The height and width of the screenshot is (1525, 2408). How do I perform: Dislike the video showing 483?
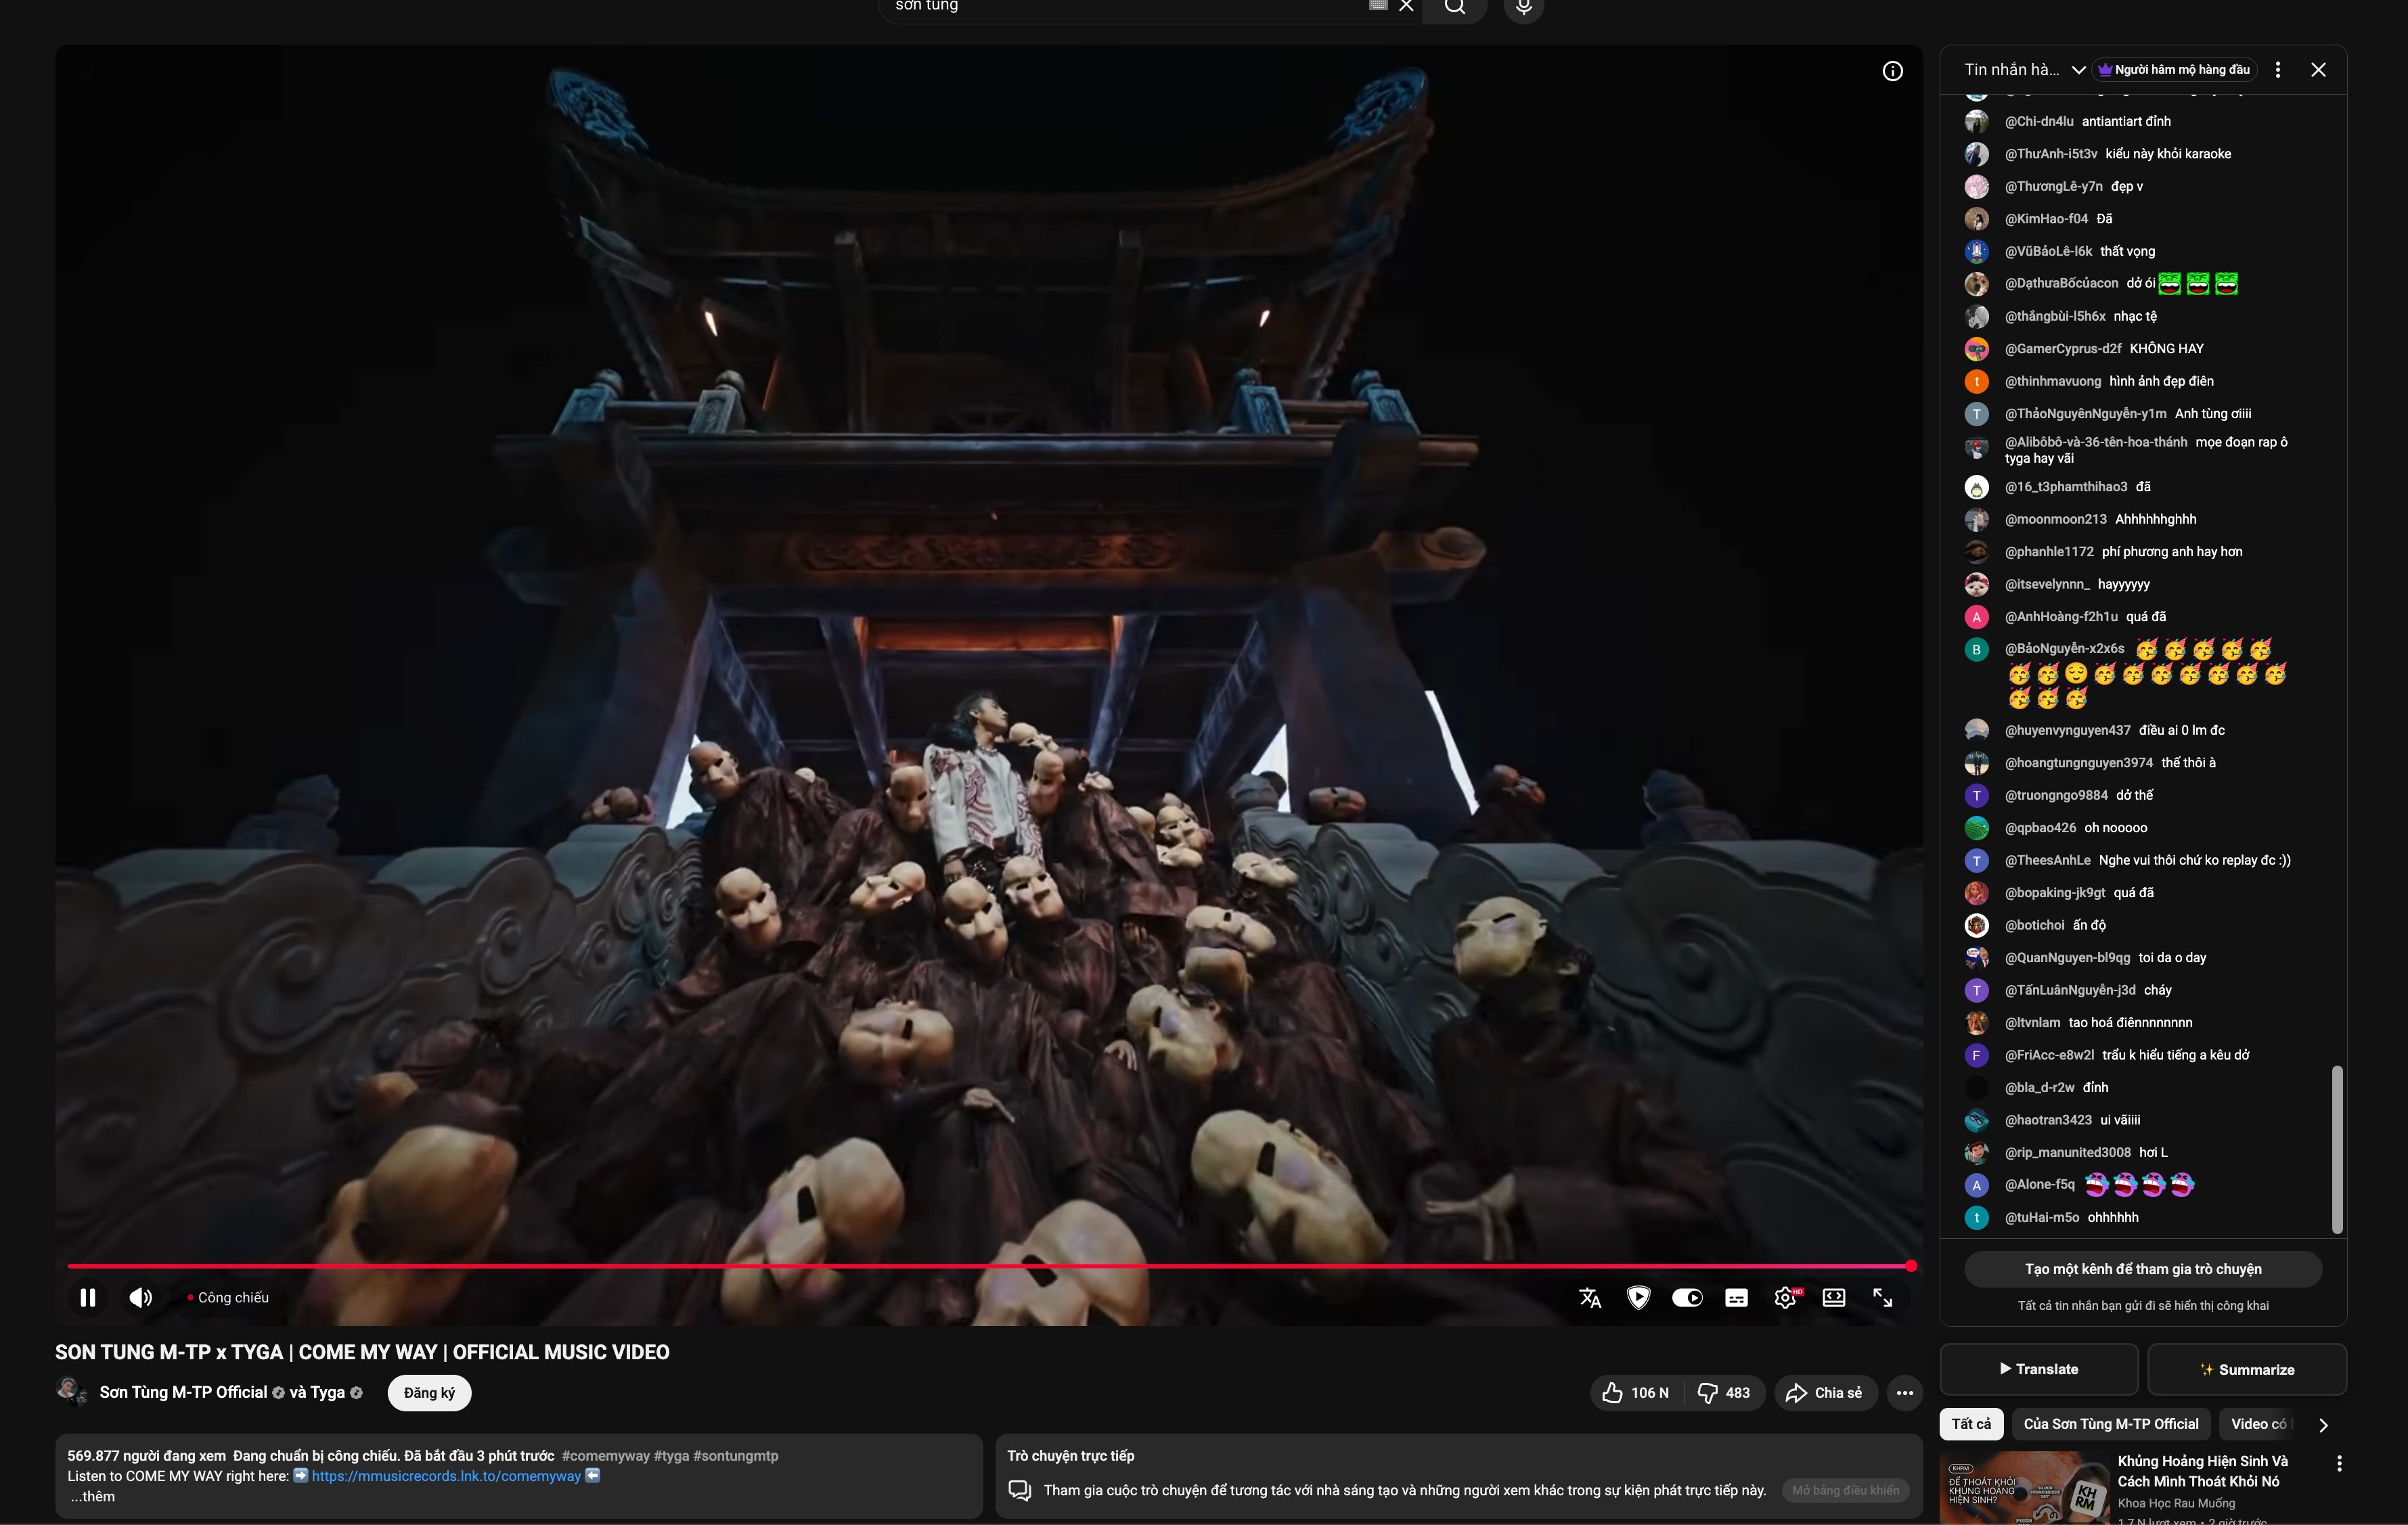[1724, 1393]
